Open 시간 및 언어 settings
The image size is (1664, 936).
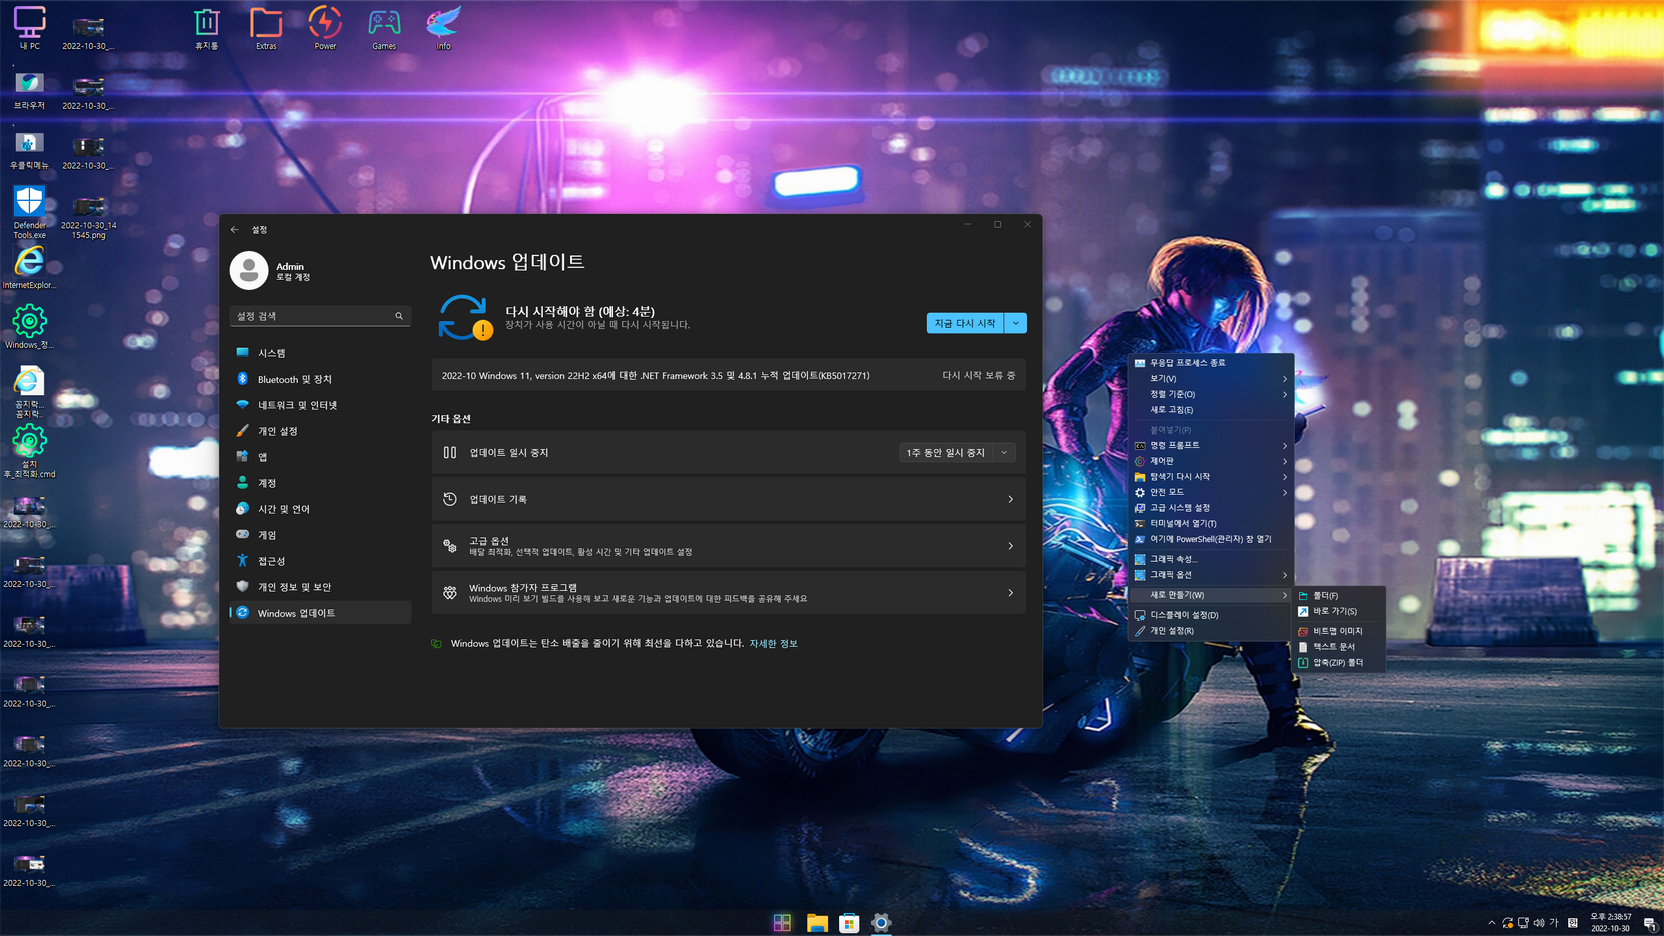(x=320, y=509)
